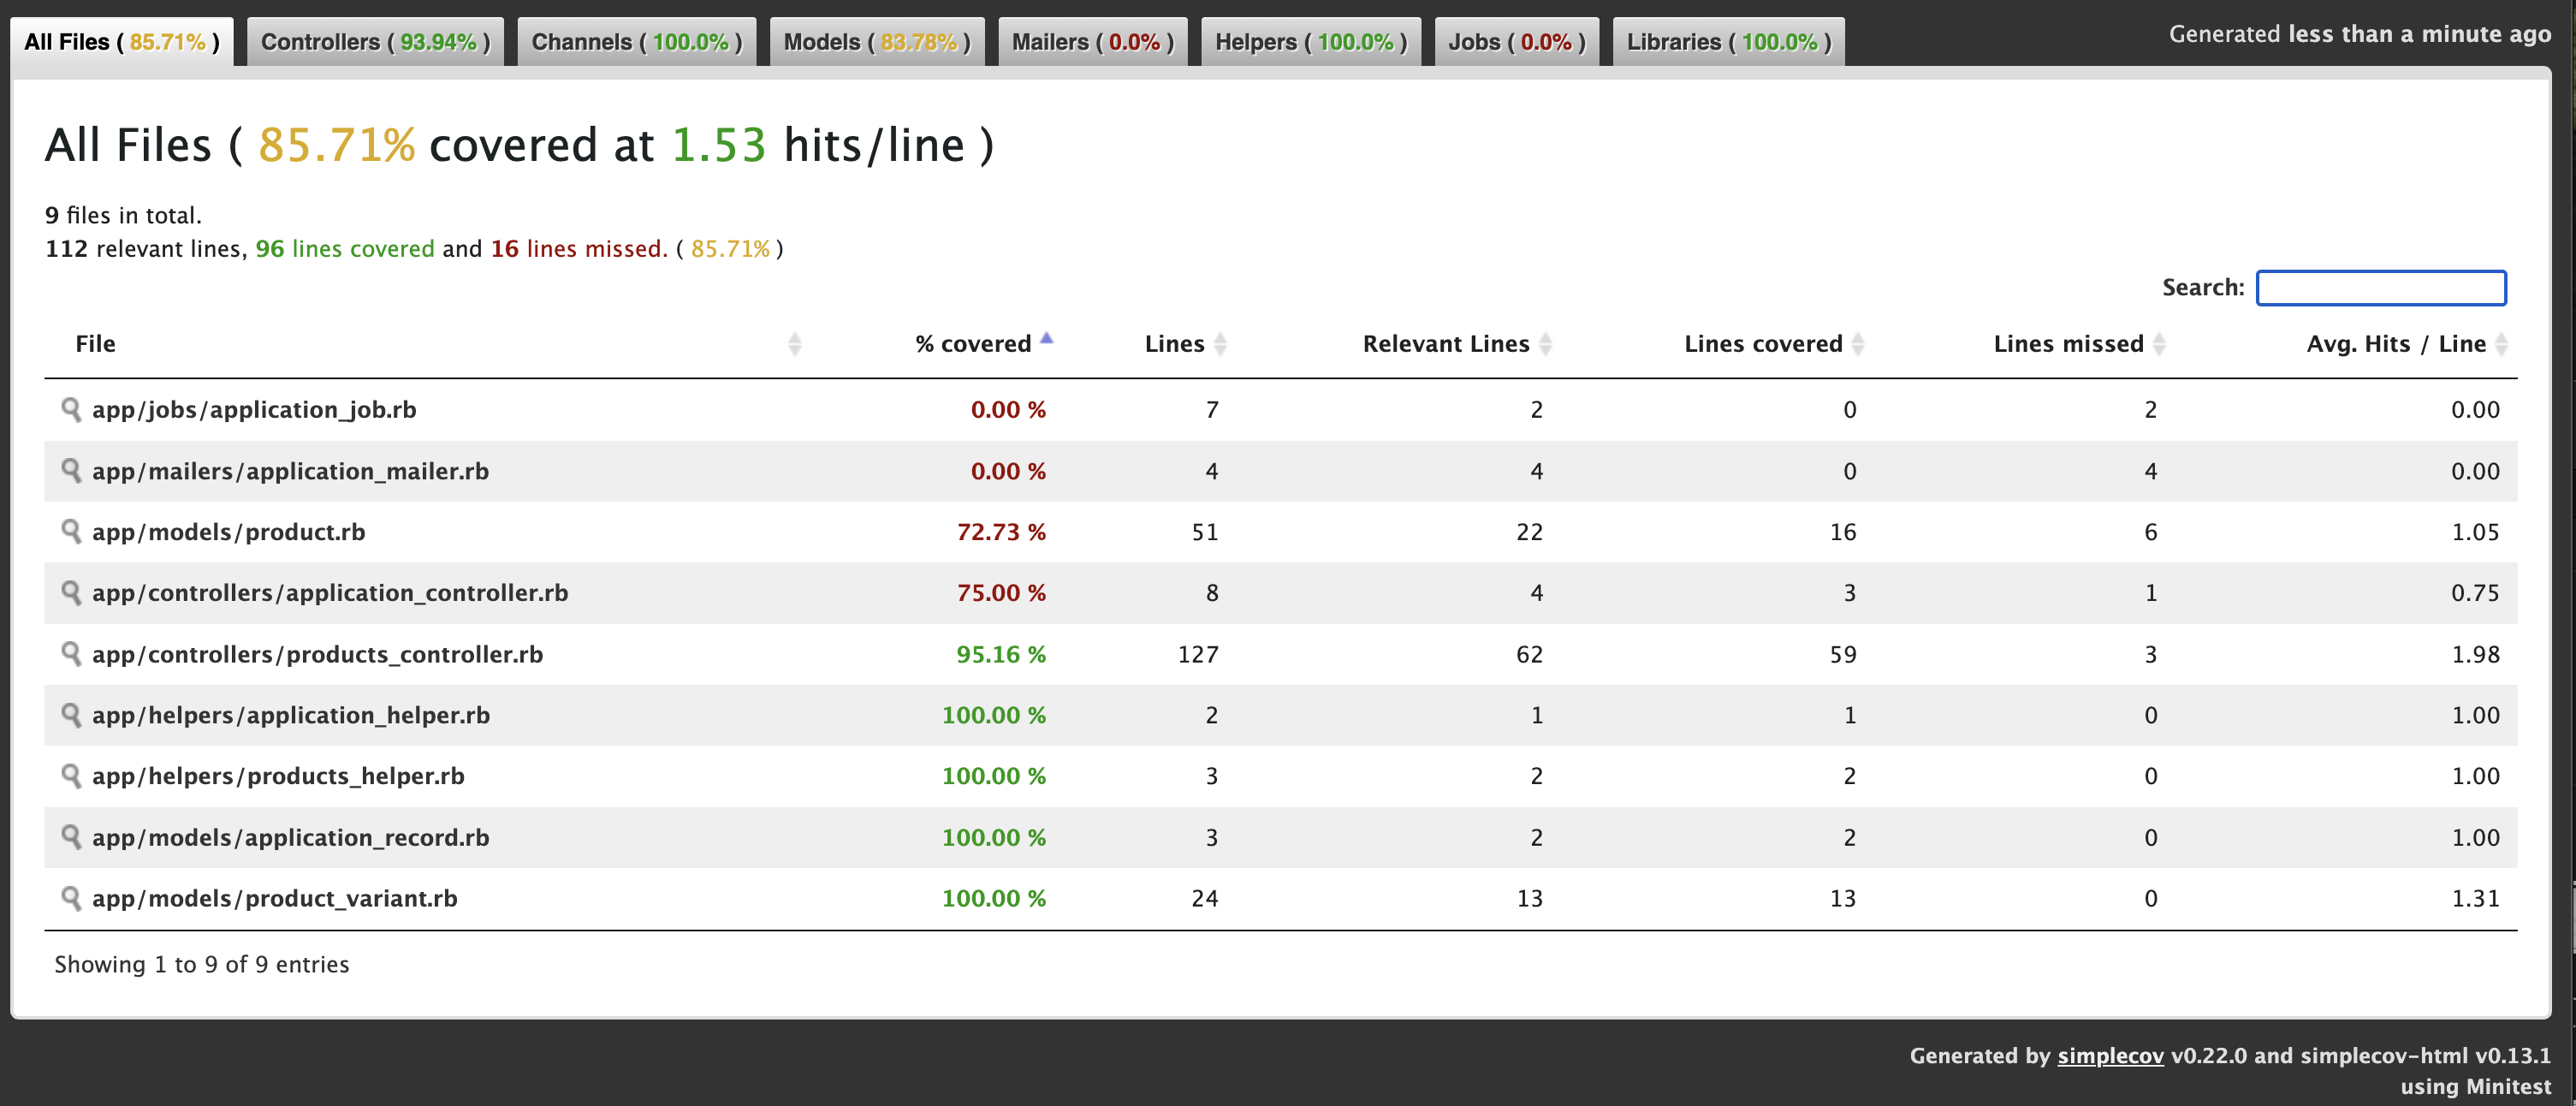Sort table by % covered column arrow
This screenshot has height=1106, width=2576.
point(1046,340)
